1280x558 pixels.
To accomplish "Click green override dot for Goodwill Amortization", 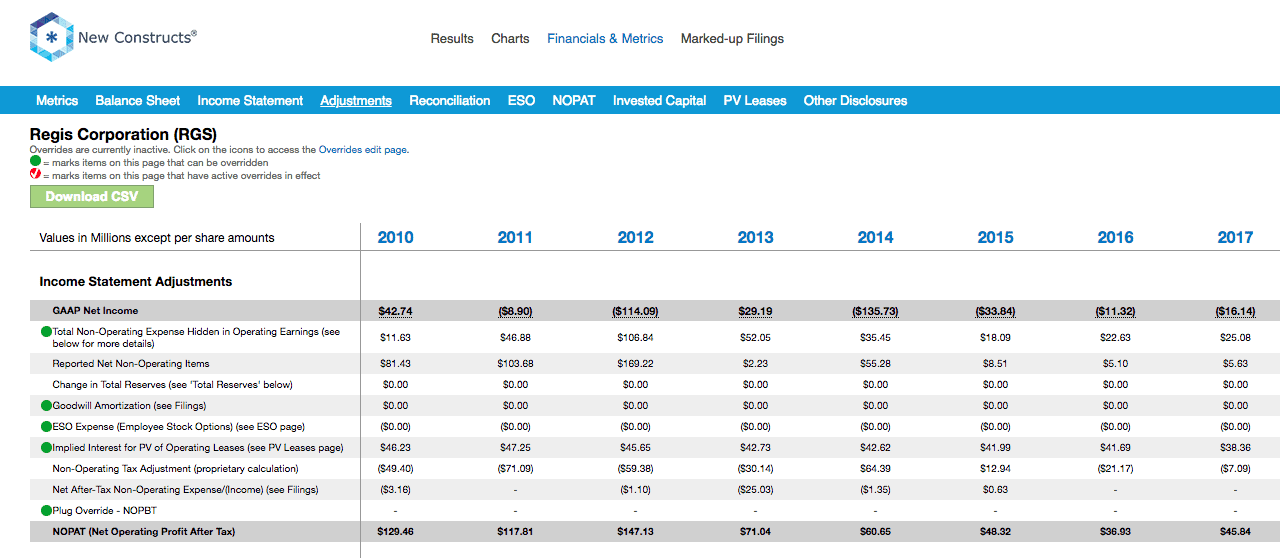I will (46, 406).
